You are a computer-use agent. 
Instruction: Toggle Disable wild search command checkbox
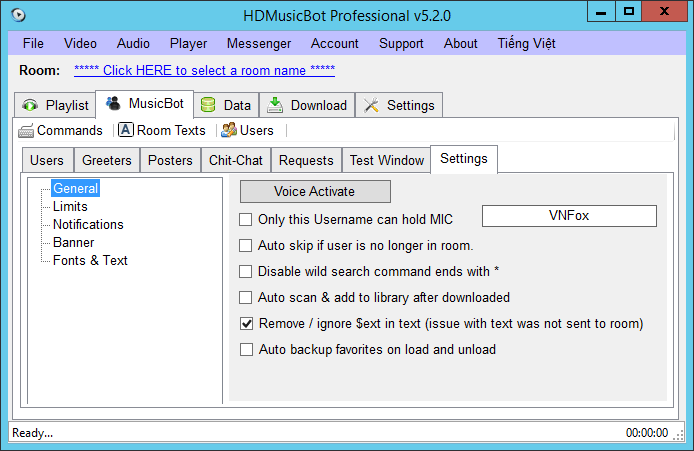(x=246, y=271)
